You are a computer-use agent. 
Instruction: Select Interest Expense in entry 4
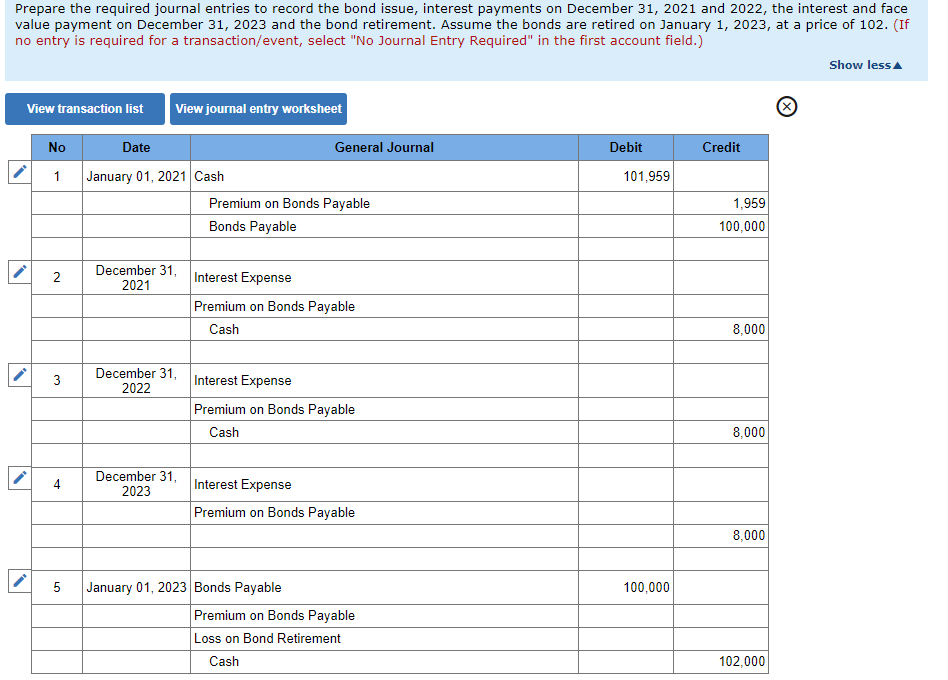click(x=384, y=484)
